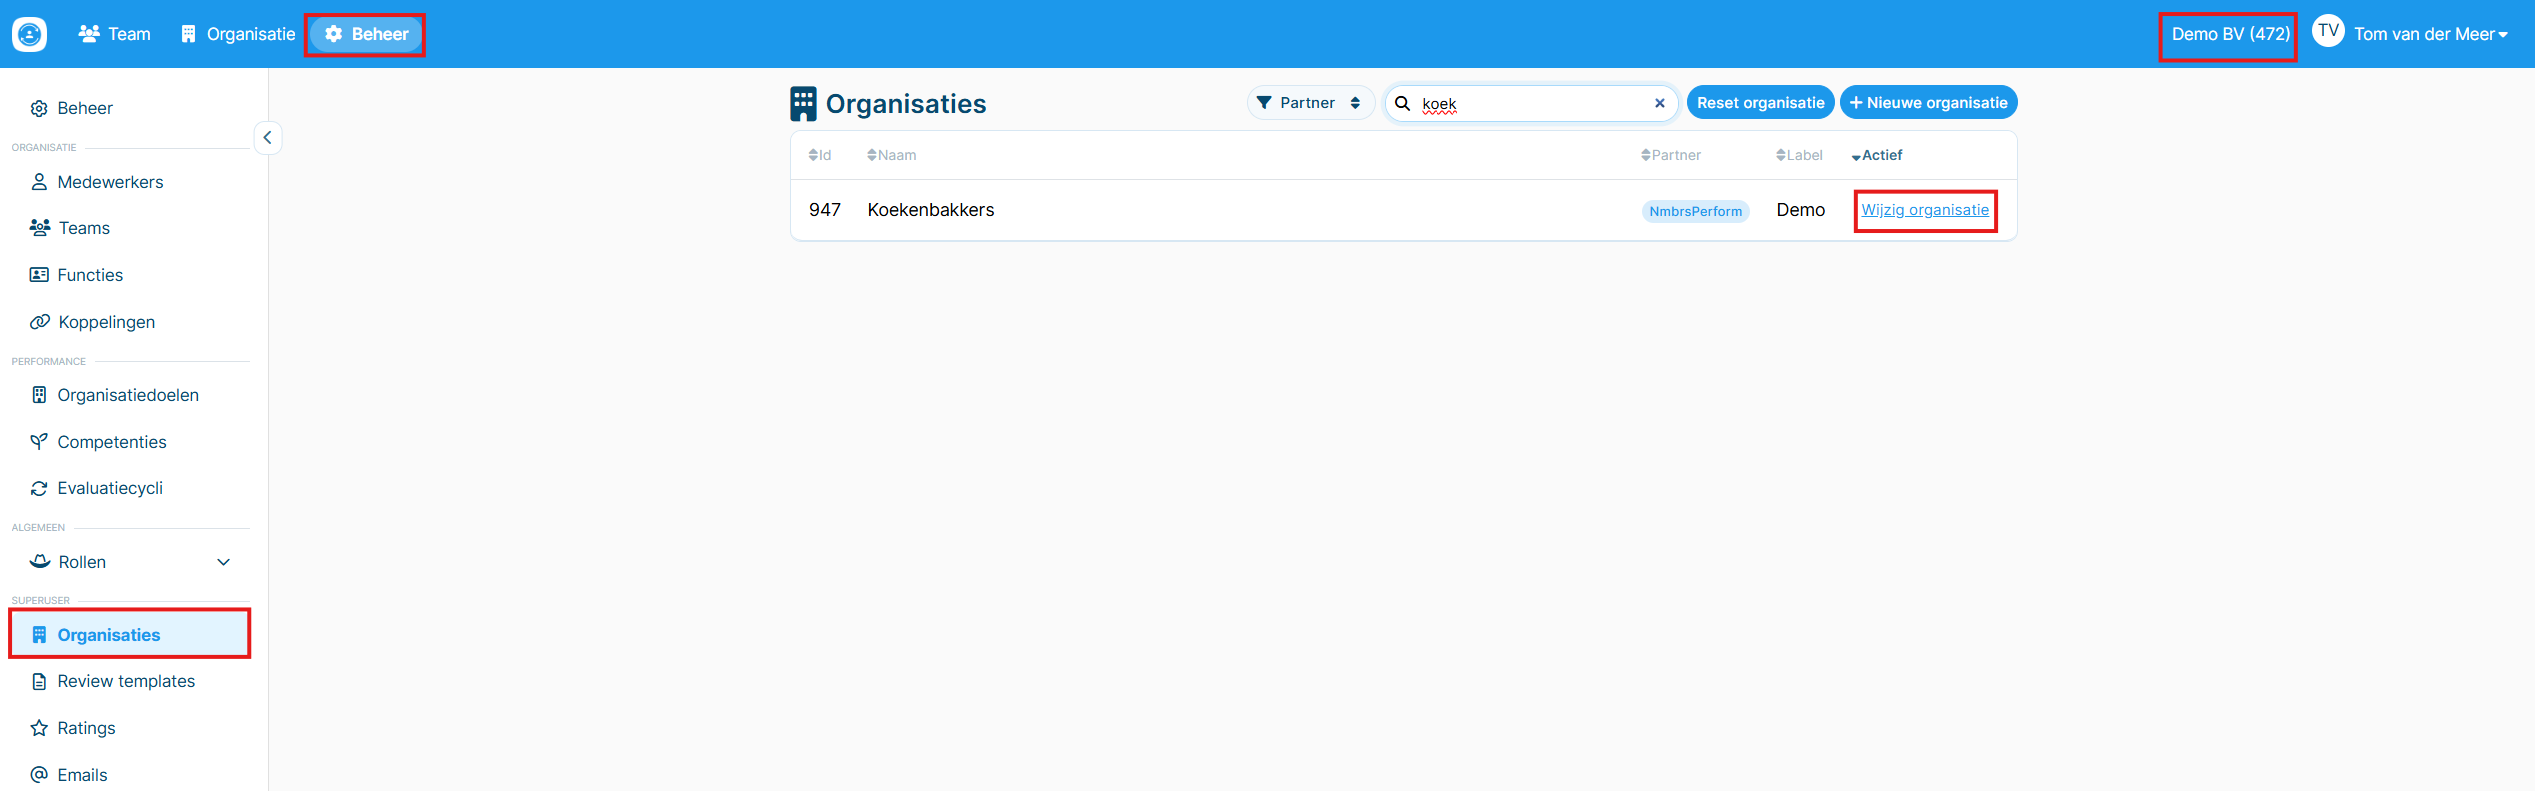
Task: Go to Teams in the sidebar
Action: click(x=84, y=228)
